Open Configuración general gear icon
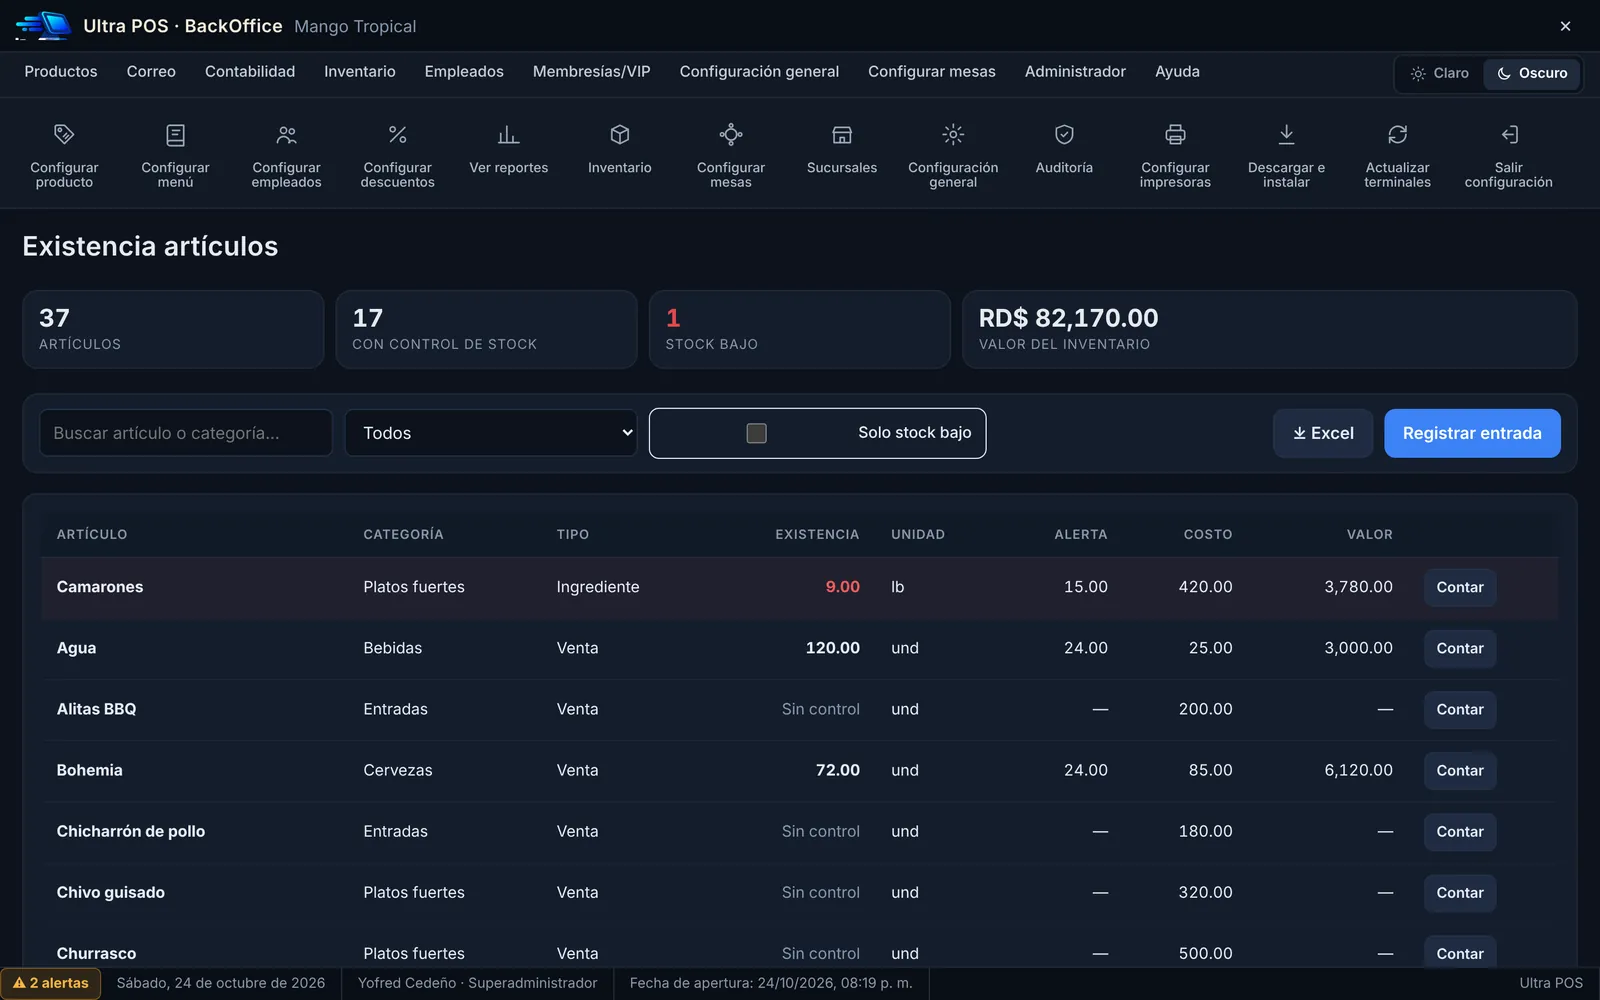1600x1000 pixels. point(953,135)
